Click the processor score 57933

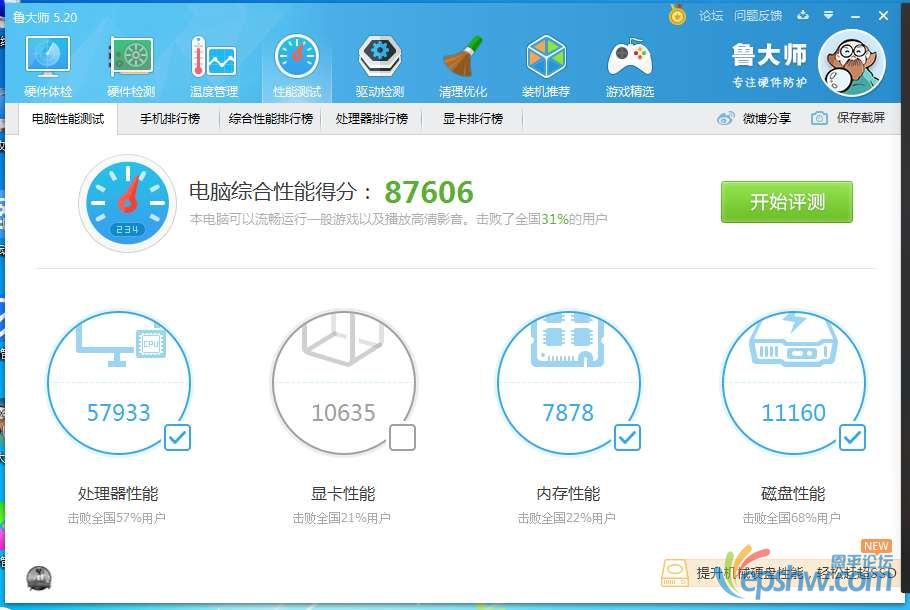tap(118, 413)
